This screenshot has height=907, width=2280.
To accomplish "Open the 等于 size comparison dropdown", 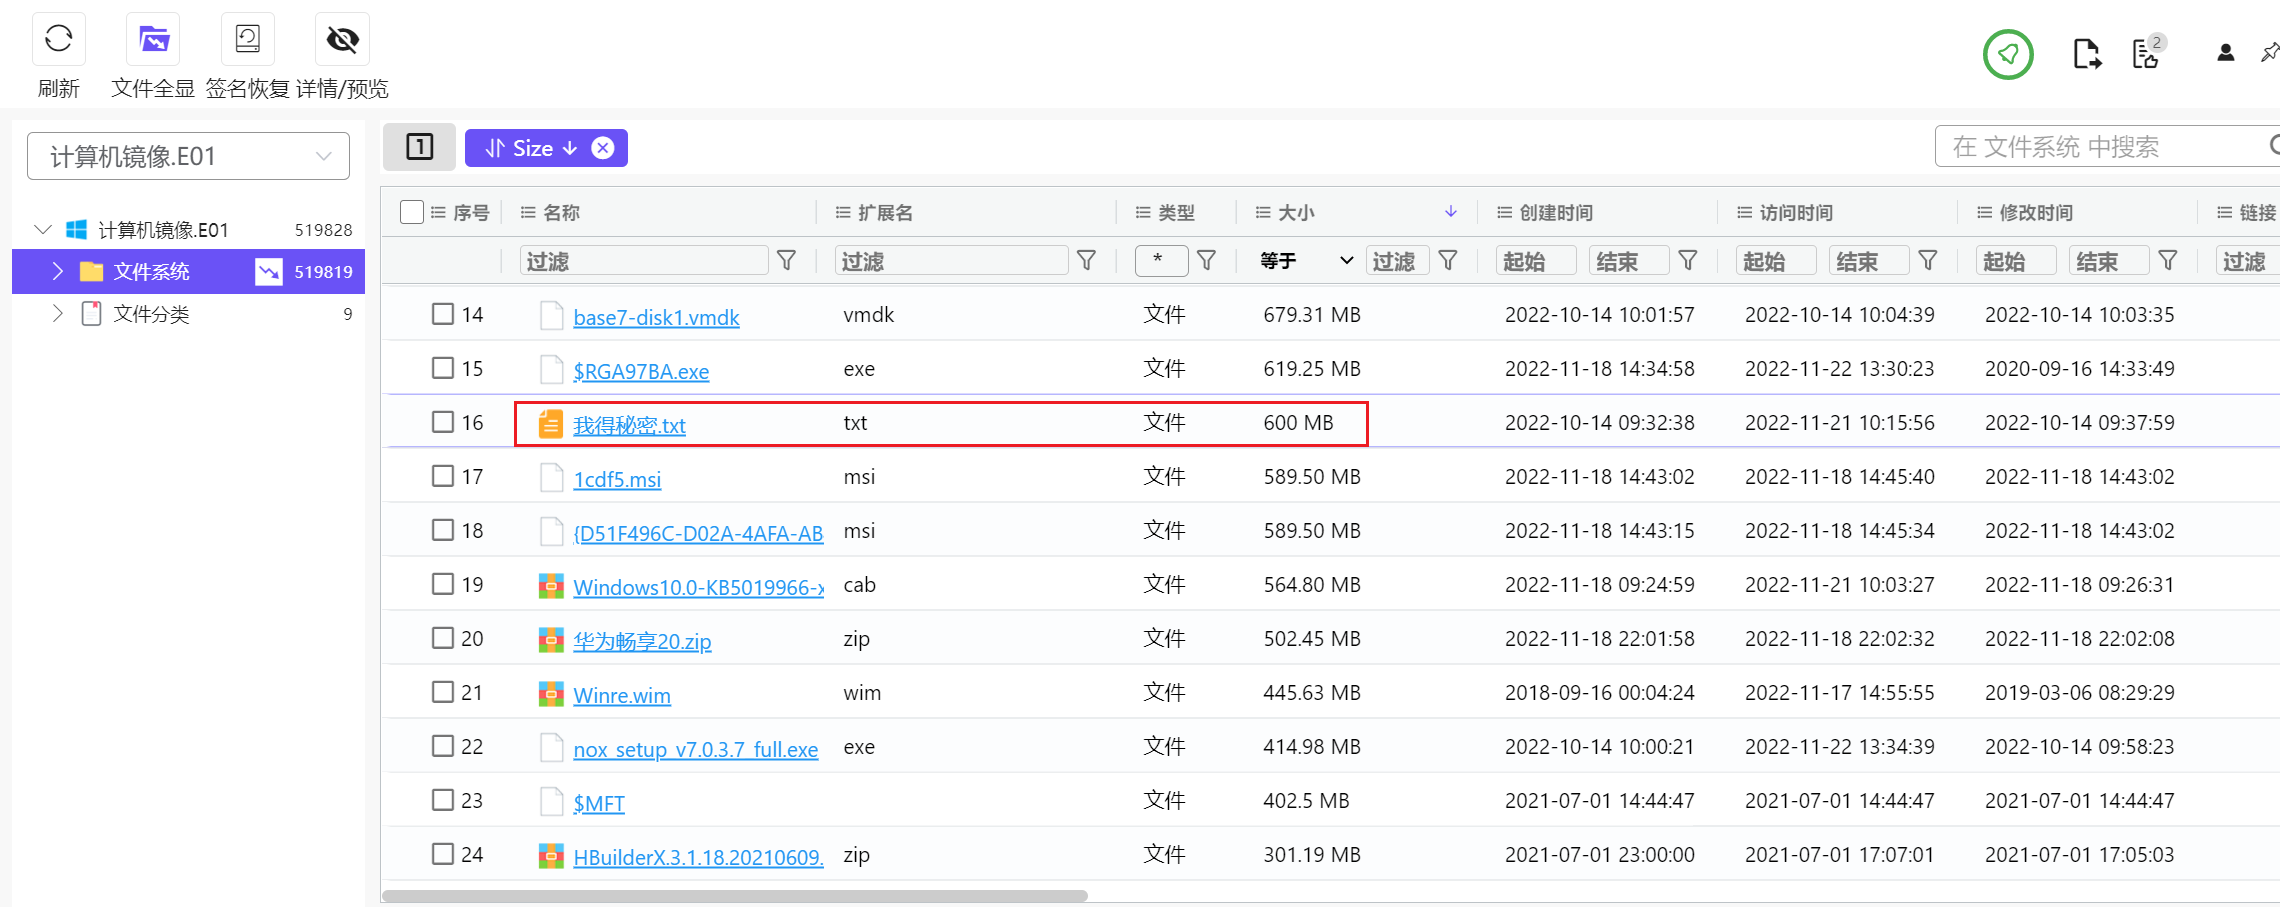I will 1306,261.
